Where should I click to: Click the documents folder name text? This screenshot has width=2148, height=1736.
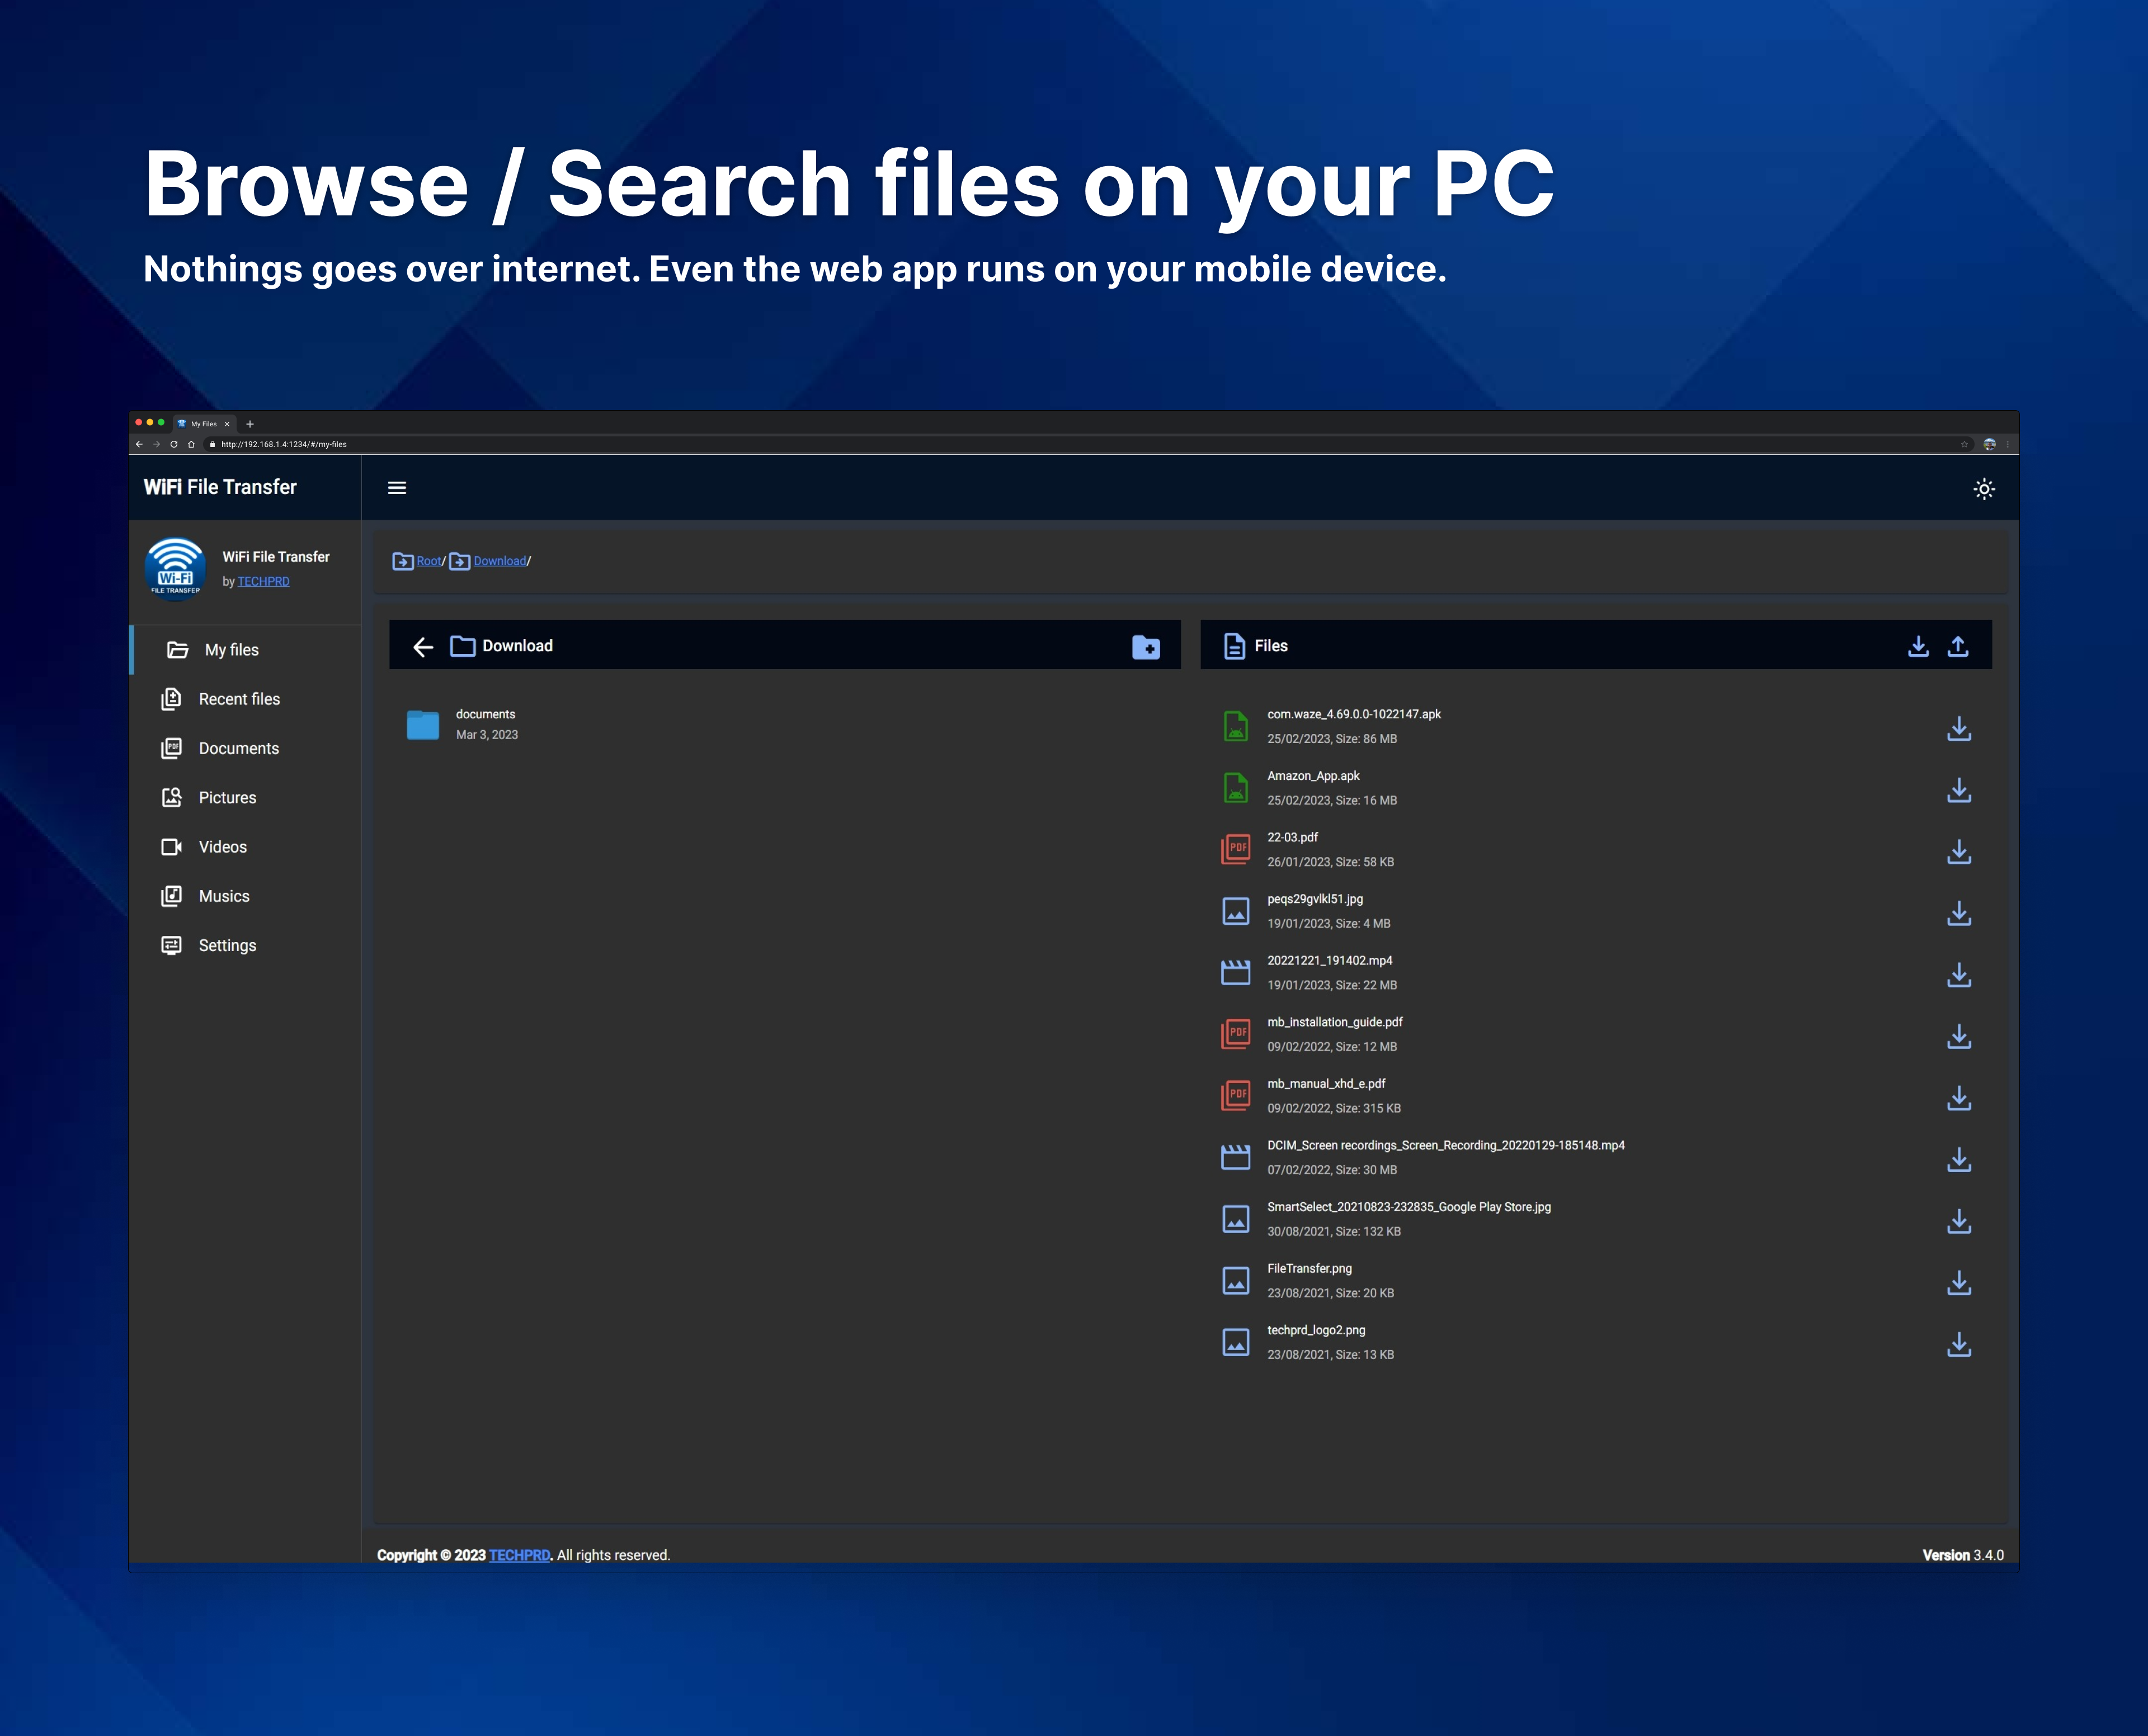coord(485,714)
